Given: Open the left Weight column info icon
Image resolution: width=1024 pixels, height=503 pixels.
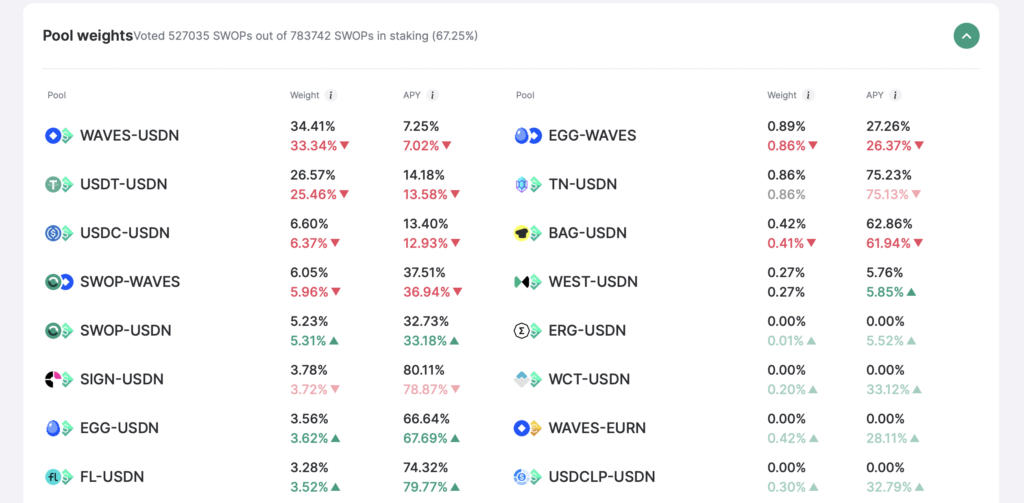Looking at the screenshot, I should 331,95.
